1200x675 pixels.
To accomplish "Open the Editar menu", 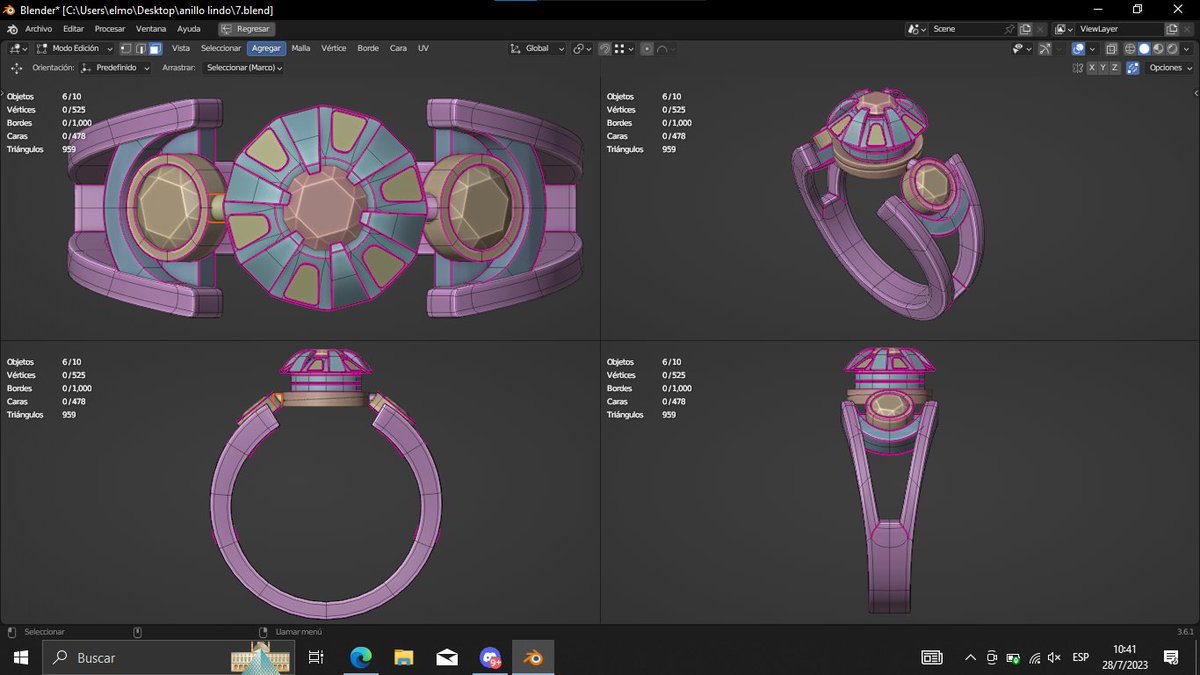I will pyautogui.click(x=73, y=29).
